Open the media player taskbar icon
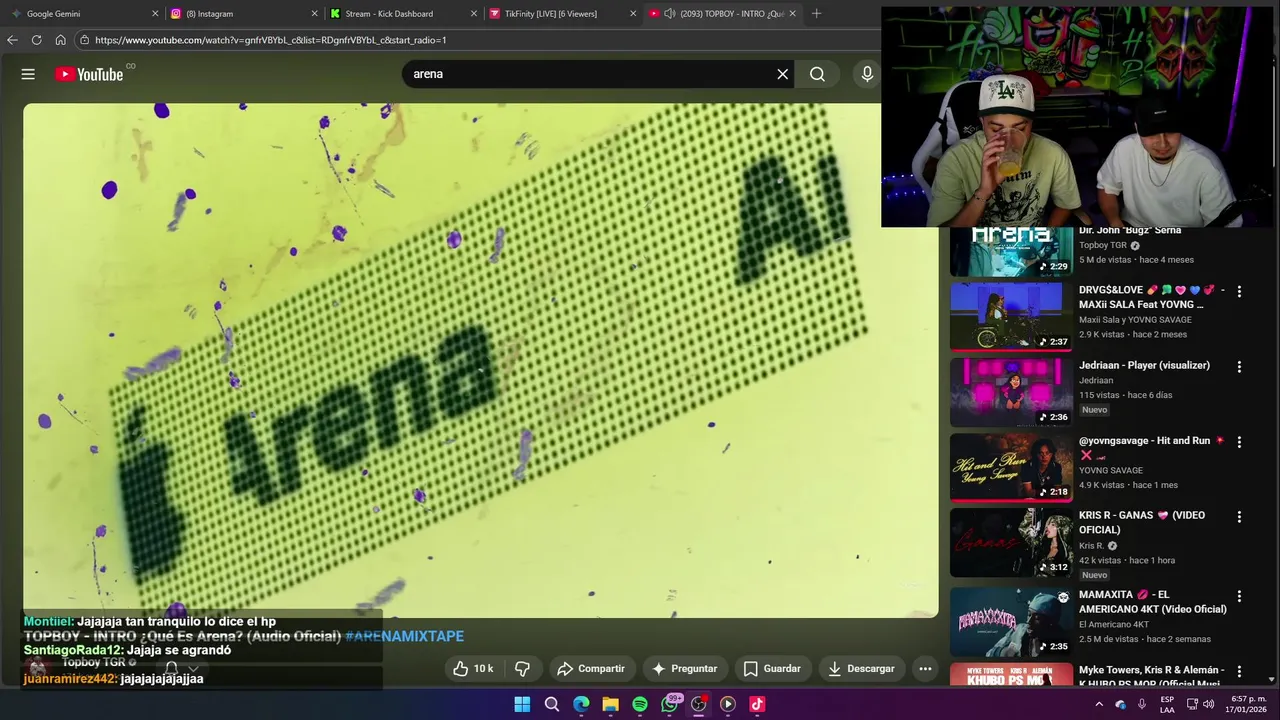The height and width of the screenshot is (720, 1280). (728, 704)
